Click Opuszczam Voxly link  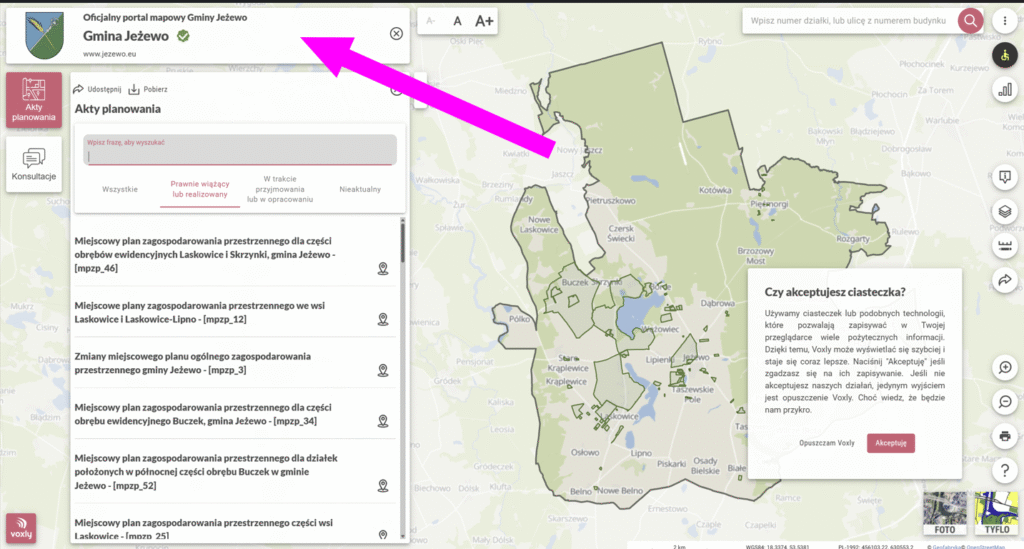tap(826, 443)
